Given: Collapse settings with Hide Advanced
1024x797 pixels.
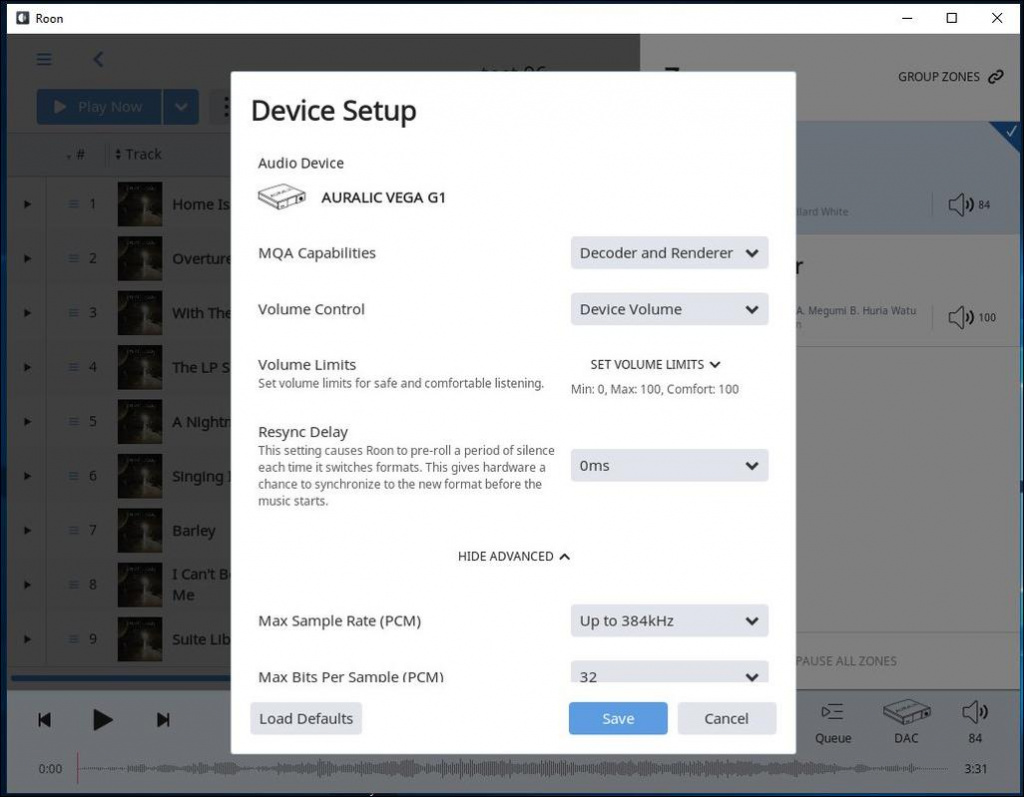Looking at the screenshot, I should coord(514,557).
